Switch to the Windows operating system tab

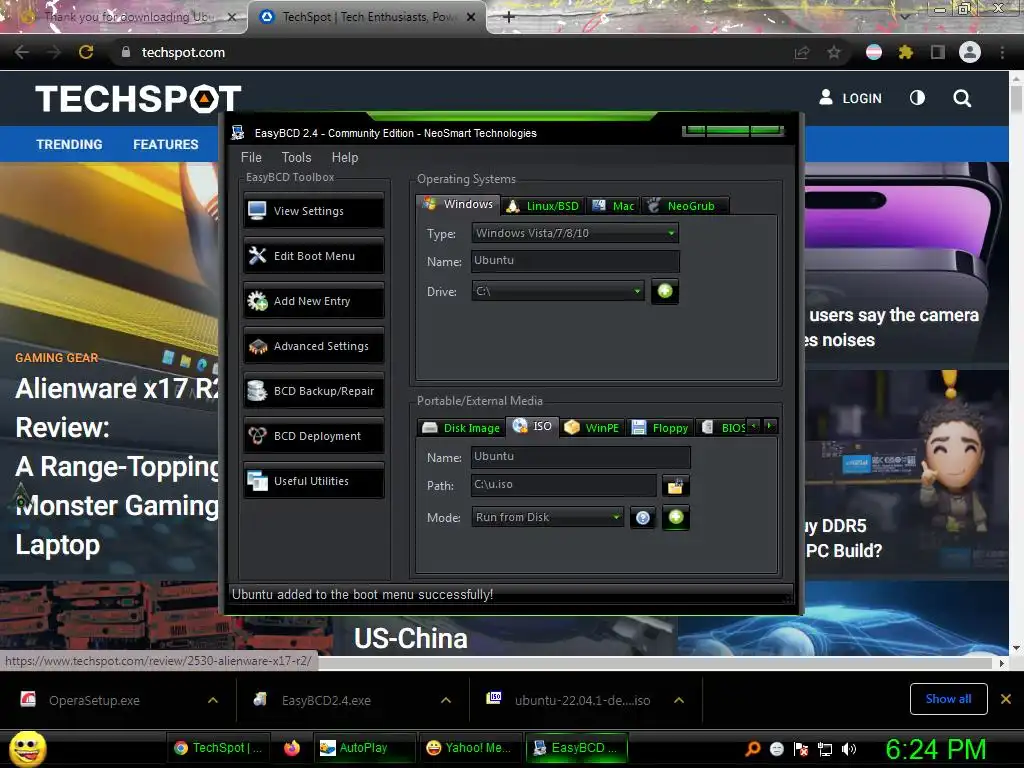pyautogui.click(x=458, y=204)
